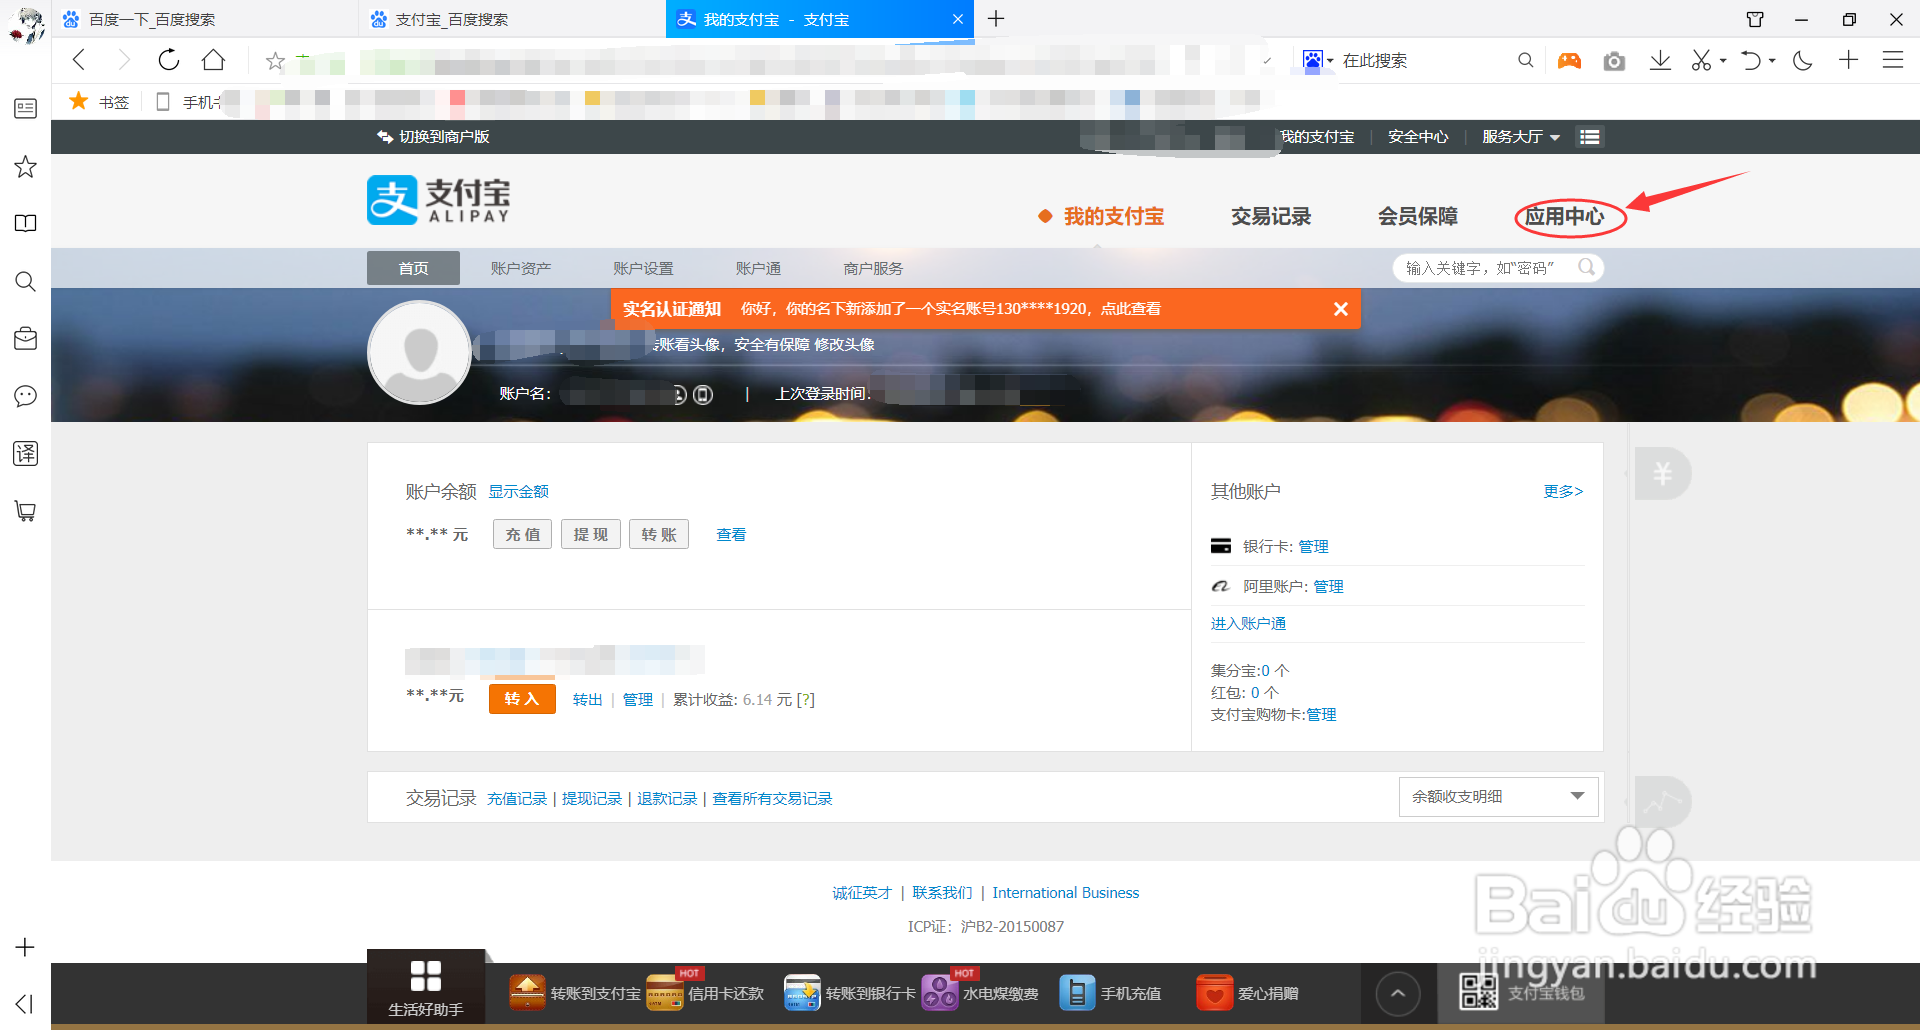
Task: Select the 账户设置 sub-tab
Action: click(643, 268)
